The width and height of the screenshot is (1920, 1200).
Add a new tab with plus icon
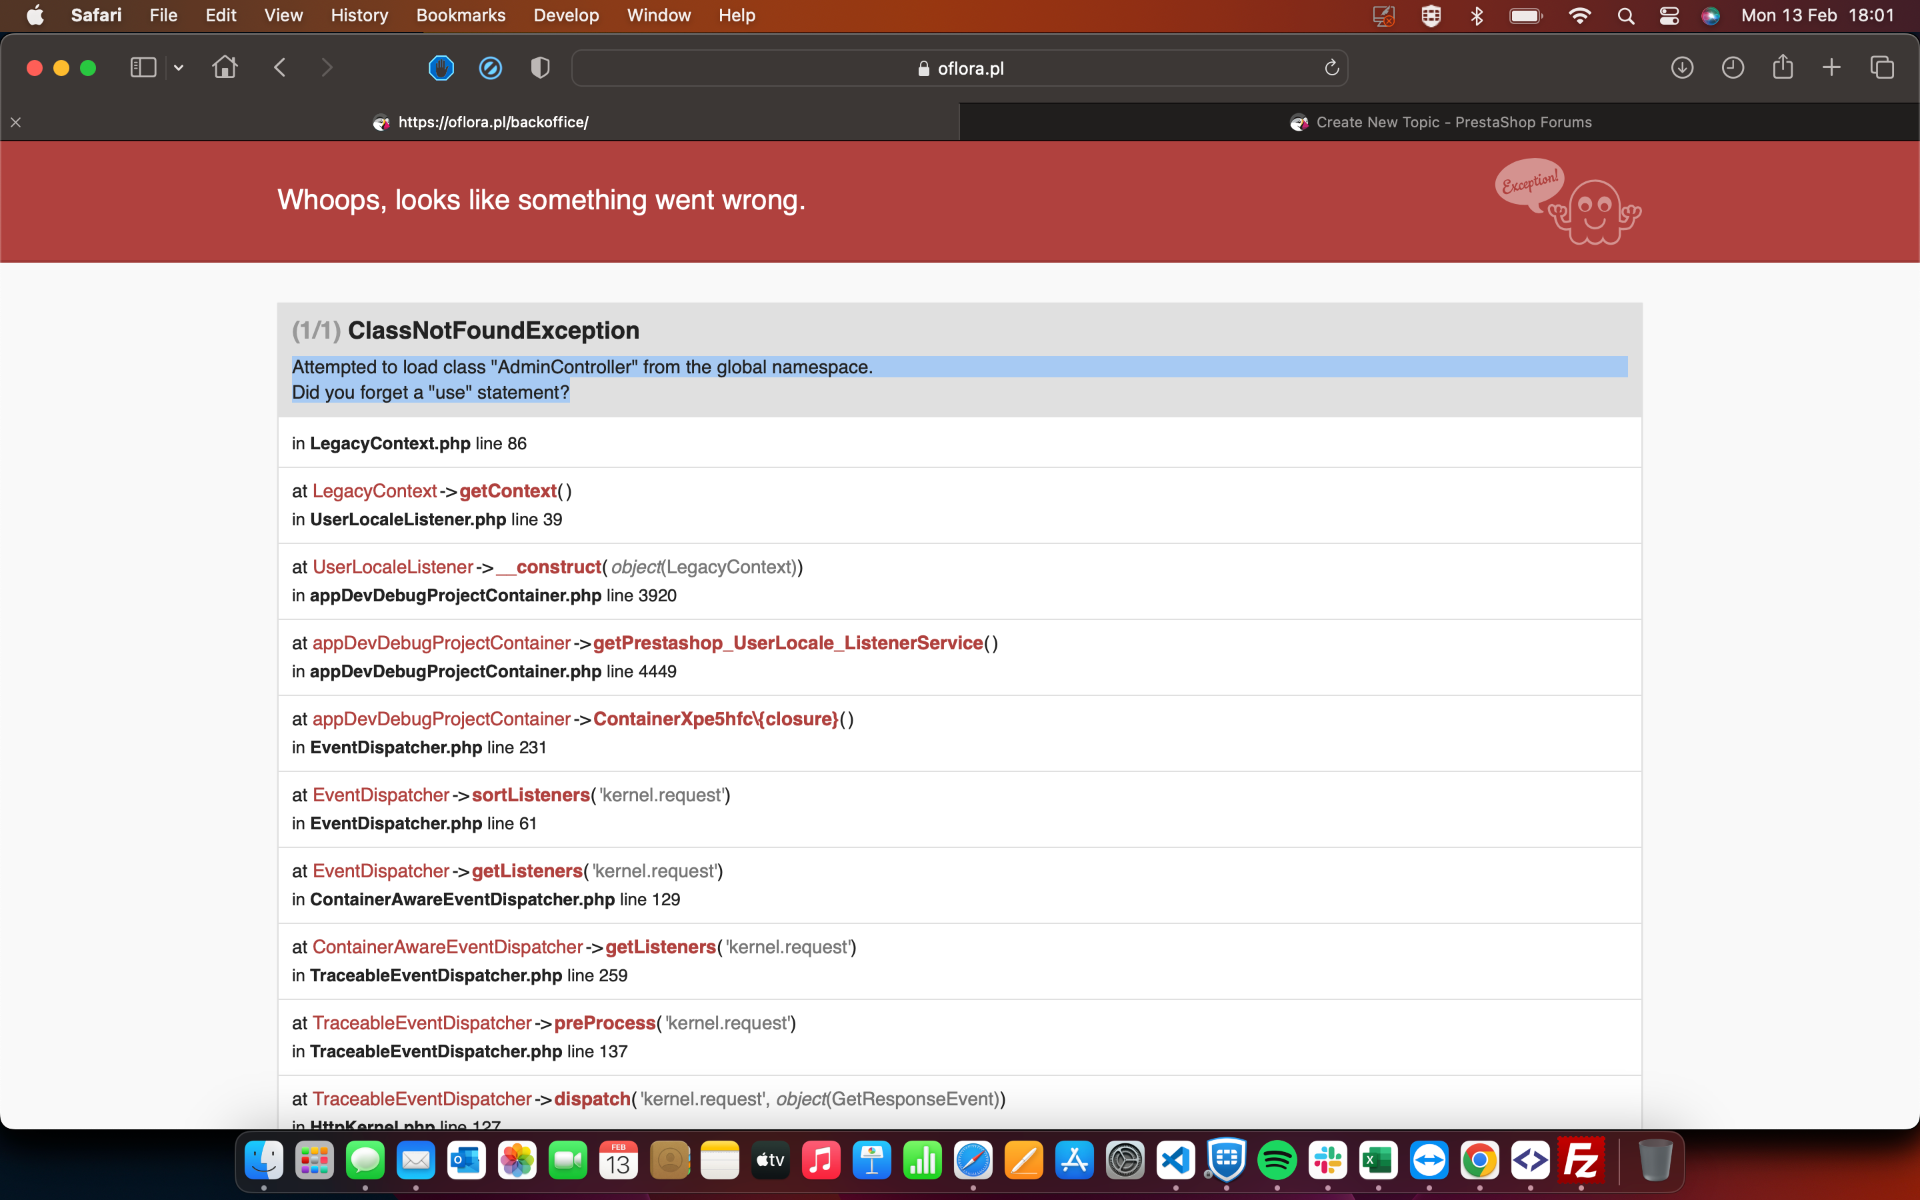1831,68
